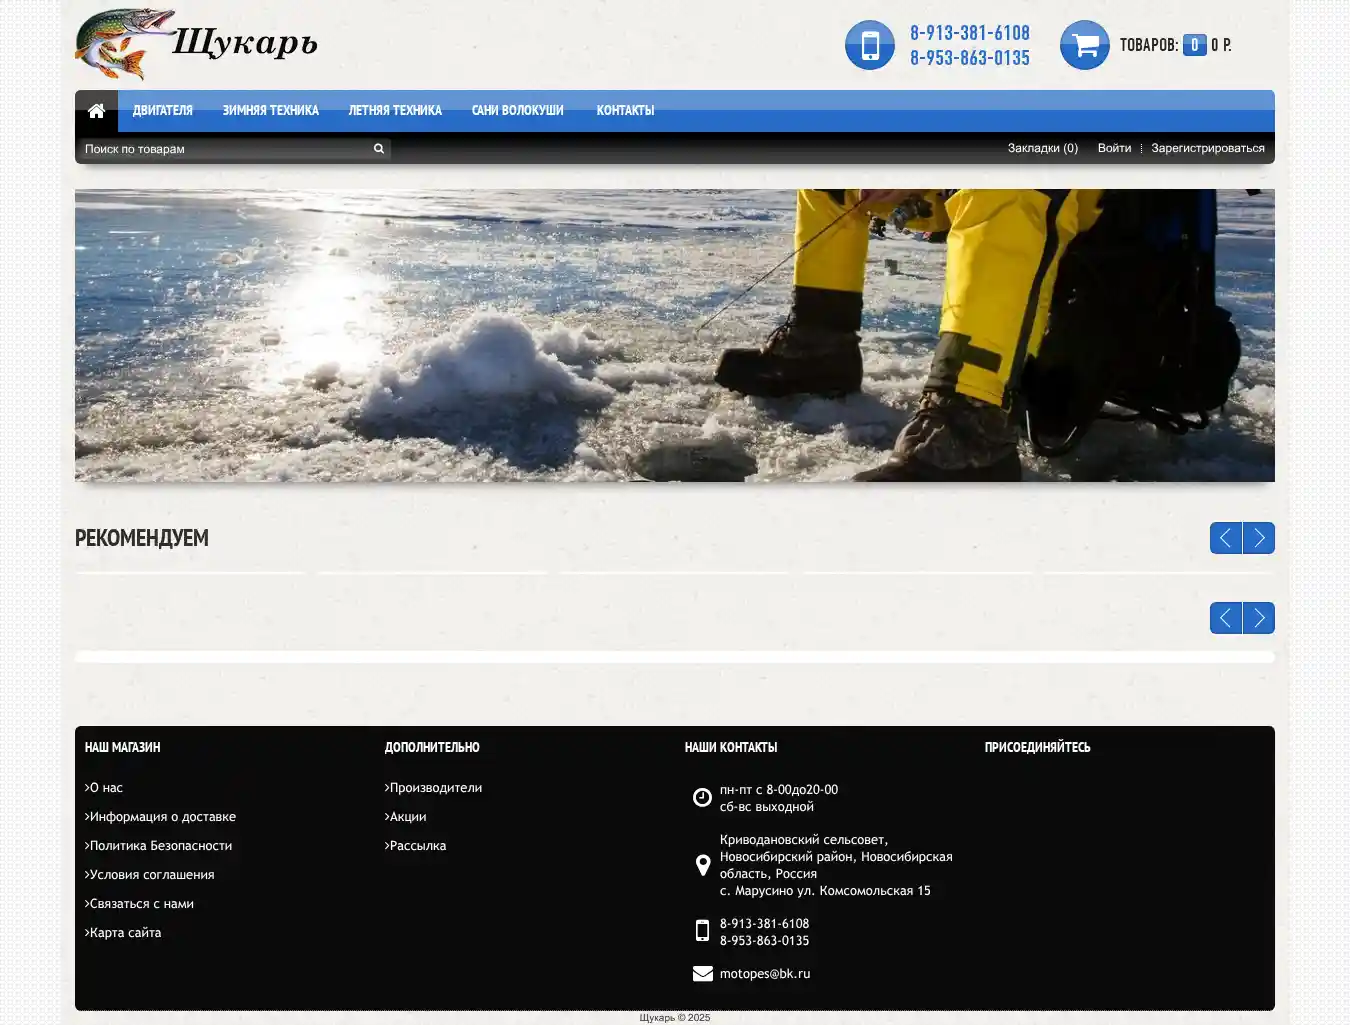The image size is (1350, 1025).
Task: Click the search magnifier icon
Action: (379, 149)
